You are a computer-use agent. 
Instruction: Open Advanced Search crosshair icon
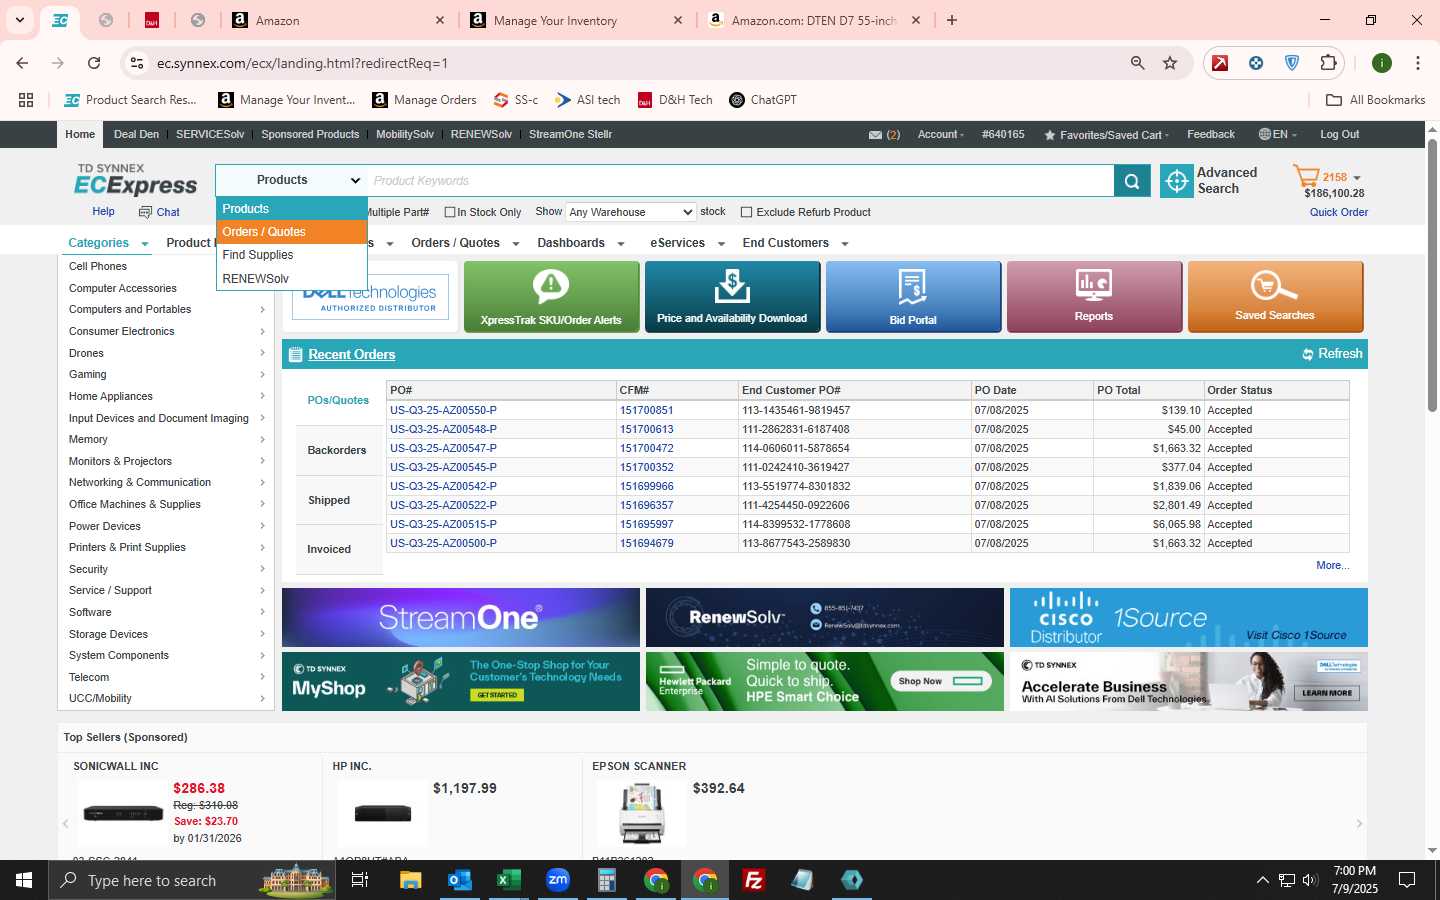(1177, 181)
